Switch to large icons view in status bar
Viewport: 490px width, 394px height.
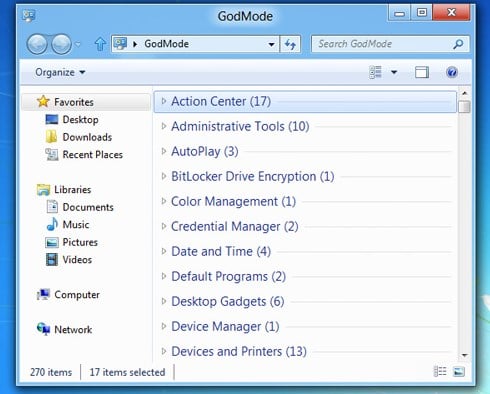click(459, 372)
